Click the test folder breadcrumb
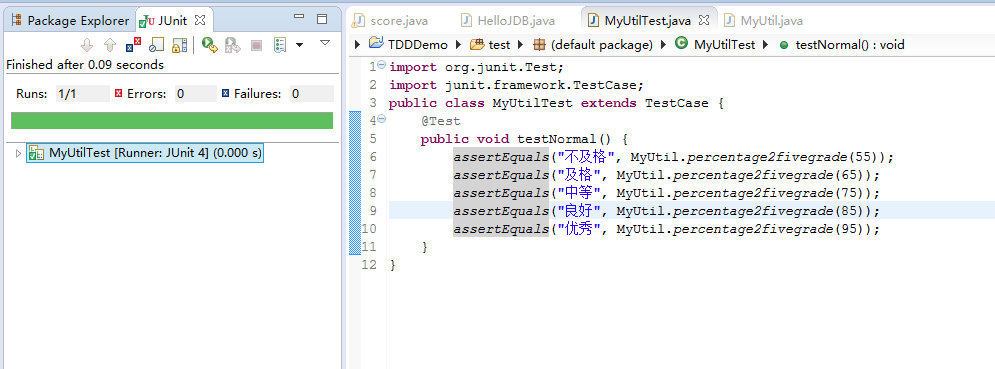This screenshot has width=995, height=369. point(499,44)
